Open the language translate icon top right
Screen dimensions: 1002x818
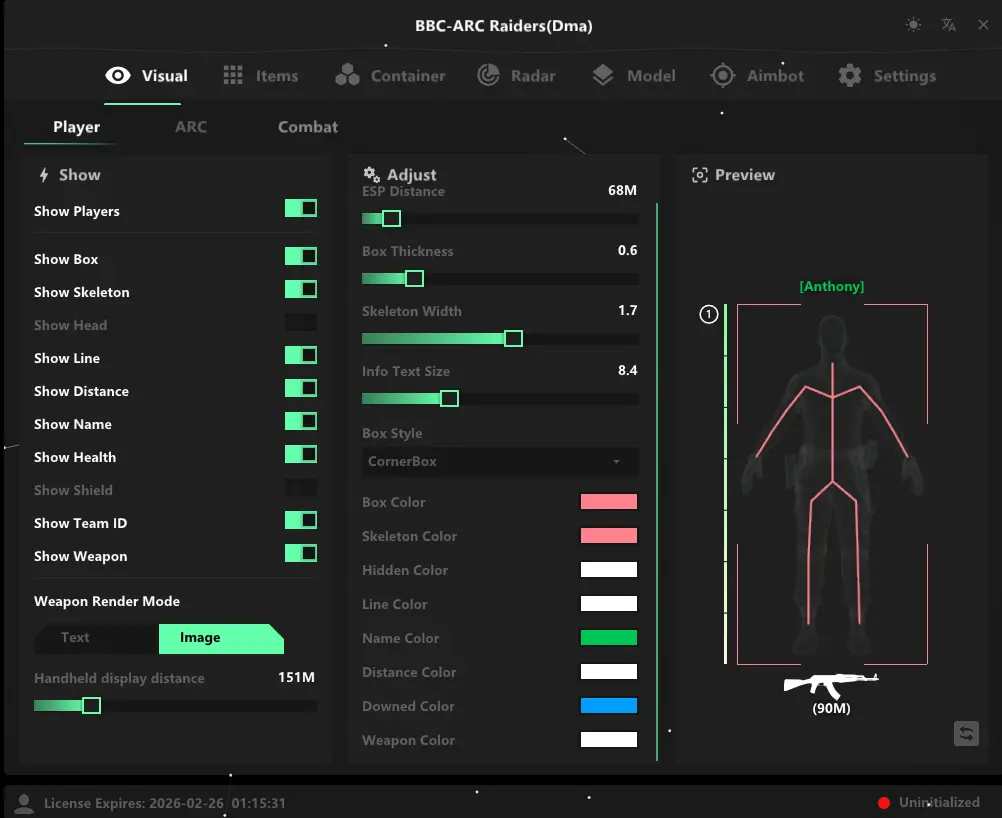coord(948,25)
